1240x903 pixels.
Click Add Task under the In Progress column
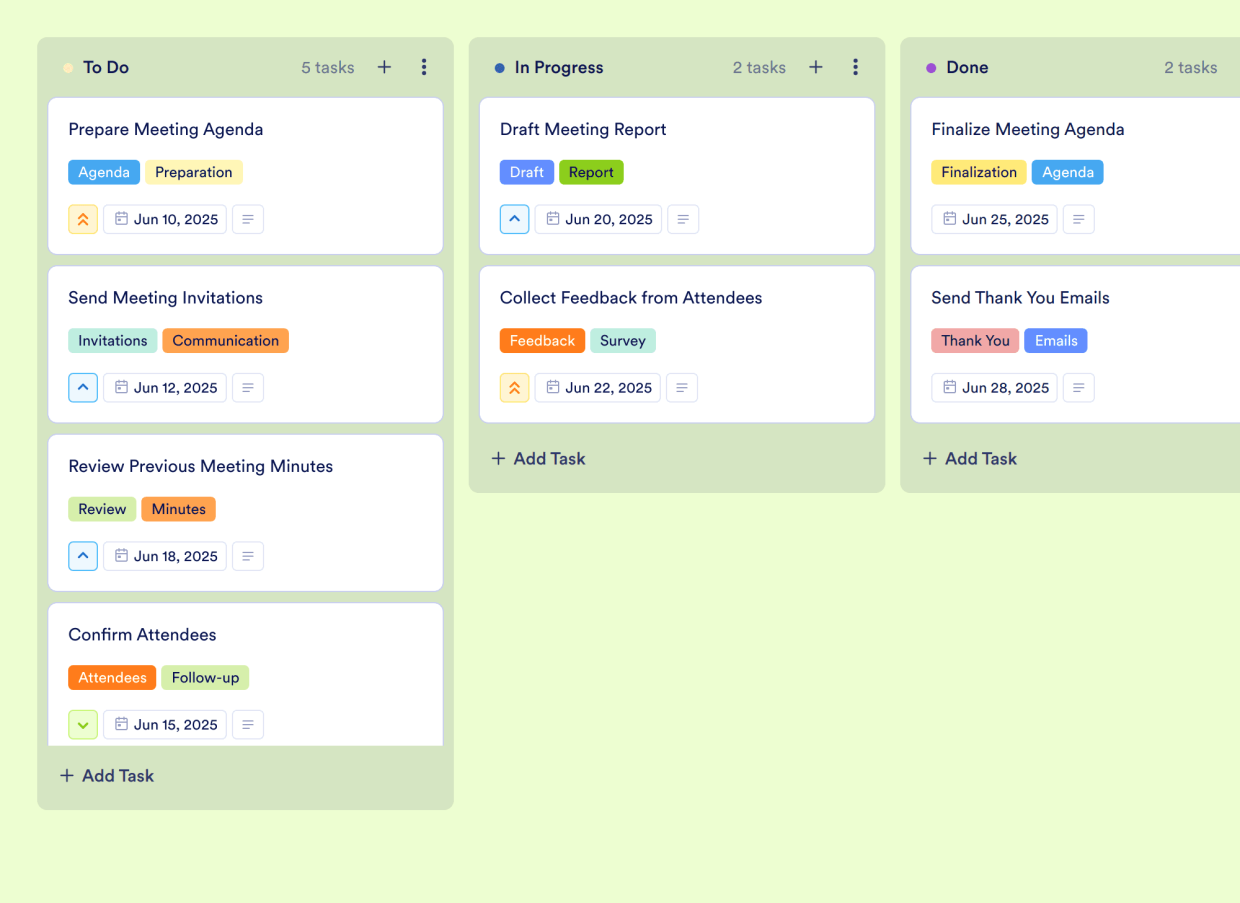[538, 458]
